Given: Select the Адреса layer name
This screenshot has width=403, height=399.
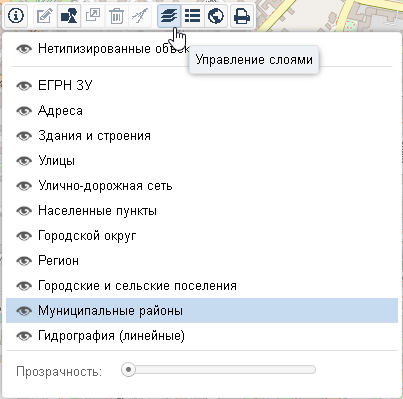Looking at the screenshot, I should 60,111.
